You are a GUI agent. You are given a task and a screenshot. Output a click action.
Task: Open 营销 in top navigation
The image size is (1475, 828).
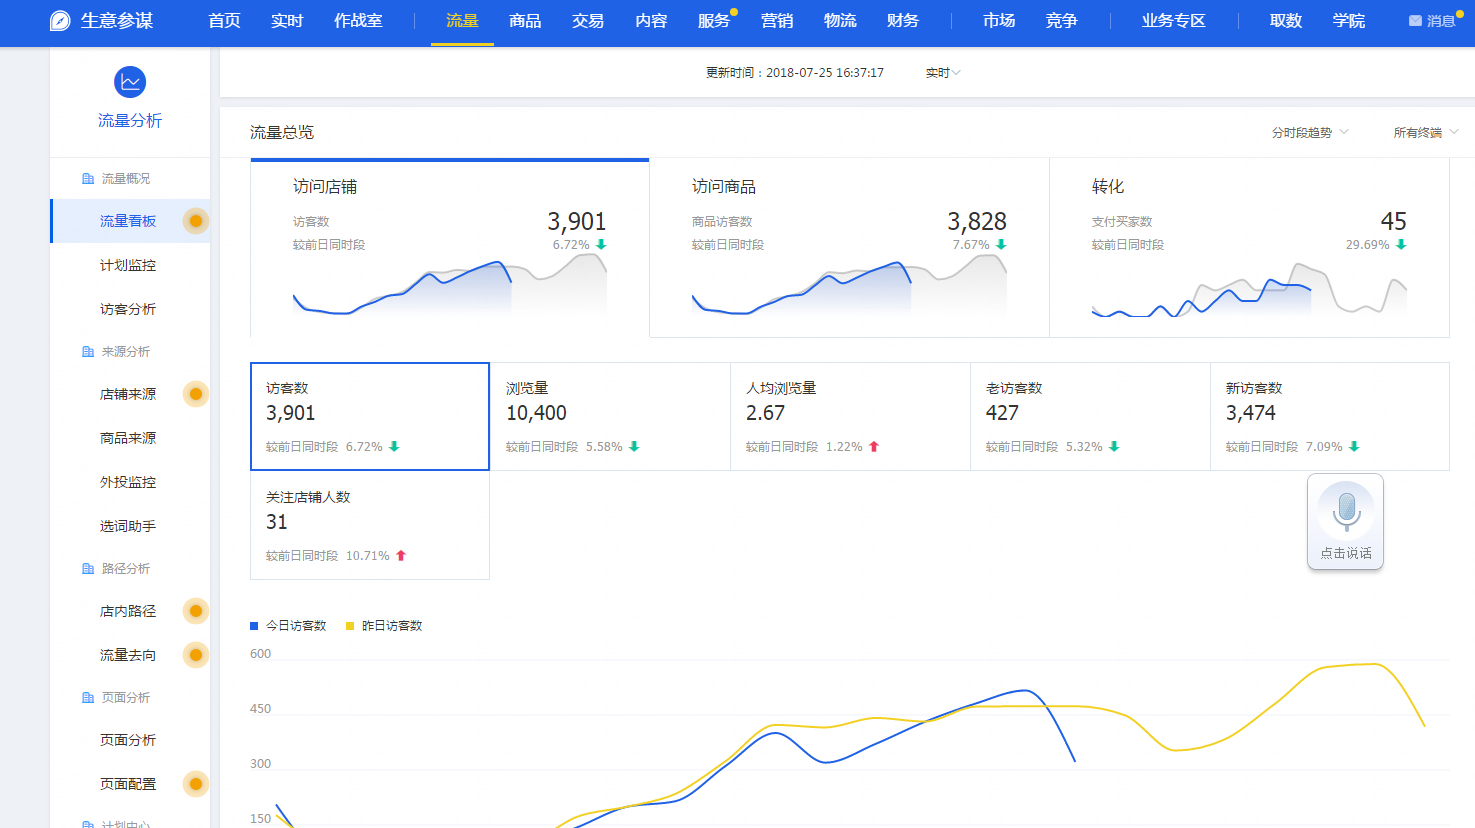click(777, 21)
